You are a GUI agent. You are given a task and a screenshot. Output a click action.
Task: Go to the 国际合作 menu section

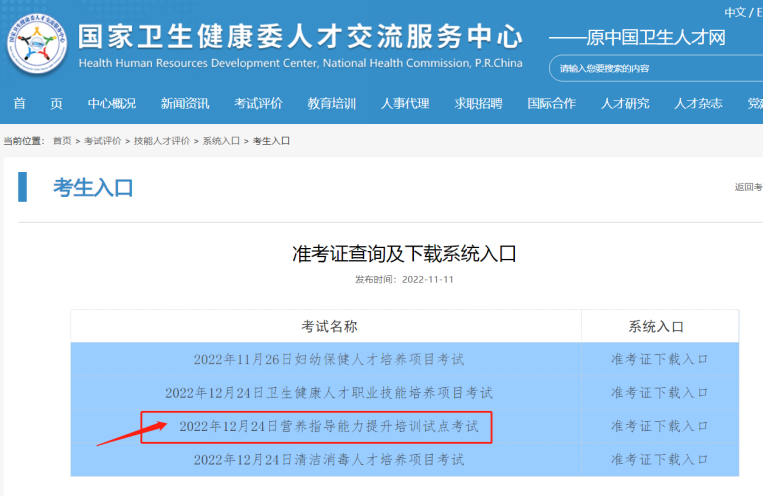point(552,104)
